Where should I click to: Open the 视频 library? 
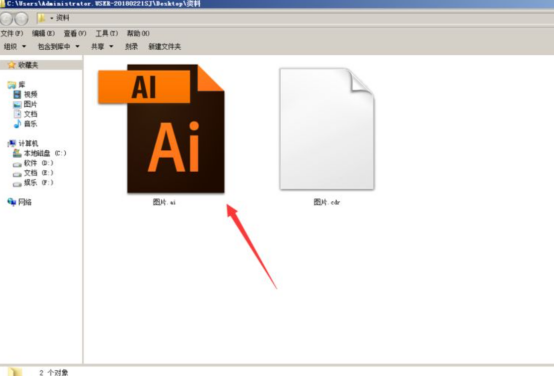(x=30, y=94)
